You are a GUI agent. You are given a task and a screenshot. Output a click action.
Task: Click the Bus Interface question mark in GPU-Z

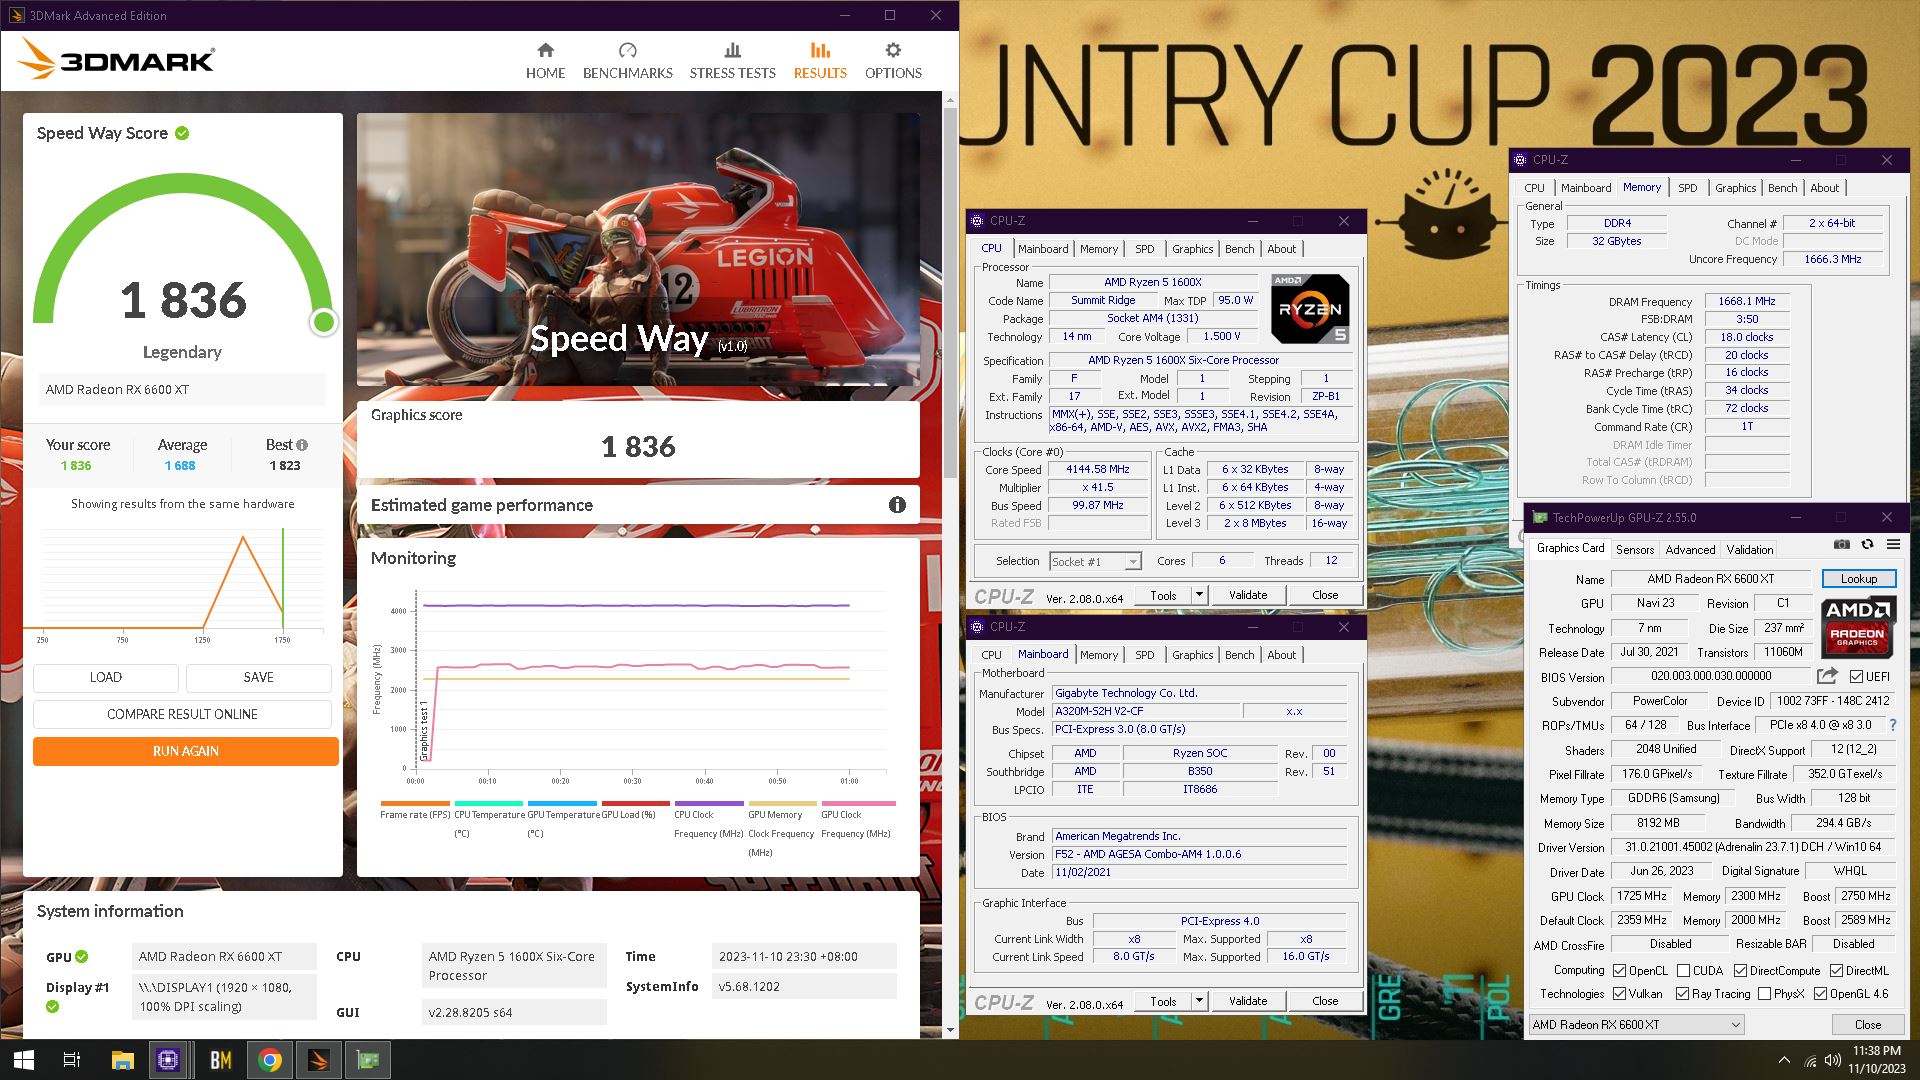coord(1892,725)
